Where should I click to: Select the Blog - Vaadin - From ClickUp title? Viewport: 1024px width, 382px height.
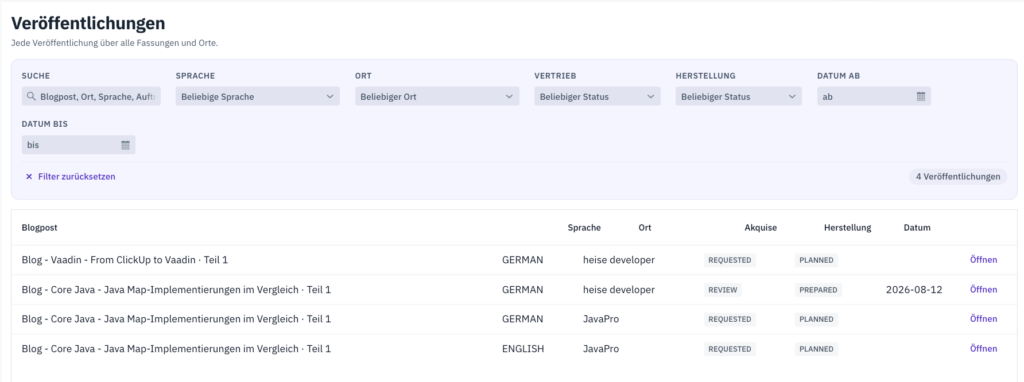pos(125,260)
